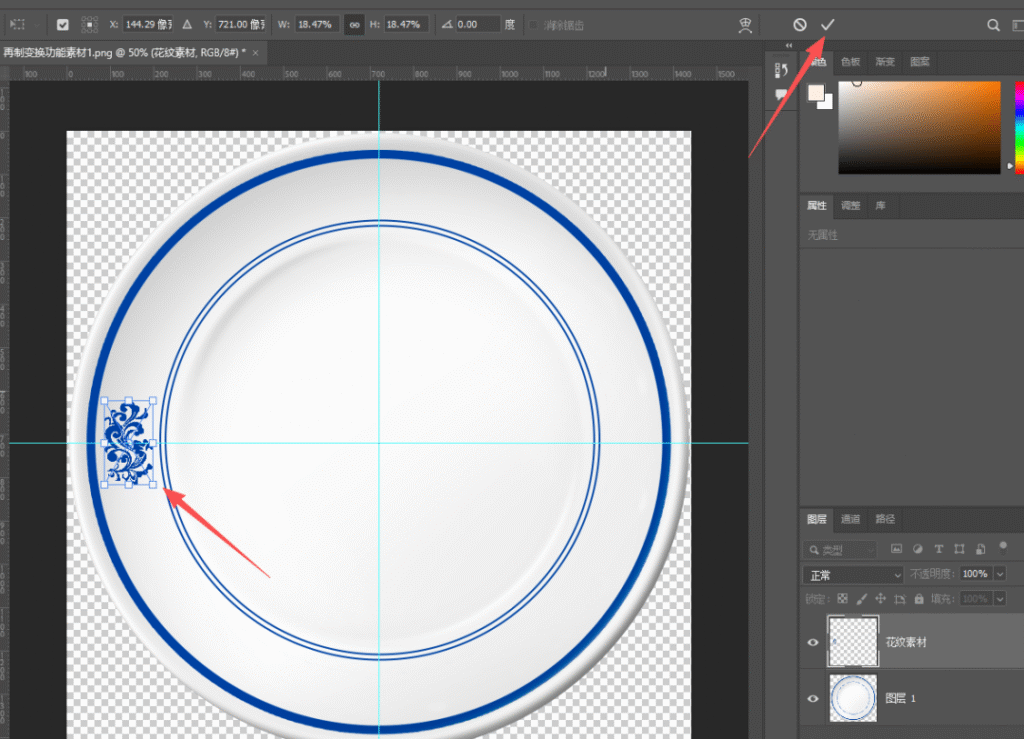
Task: Switch to the 渐变 gradients tab
Action: tap(885, 62)
